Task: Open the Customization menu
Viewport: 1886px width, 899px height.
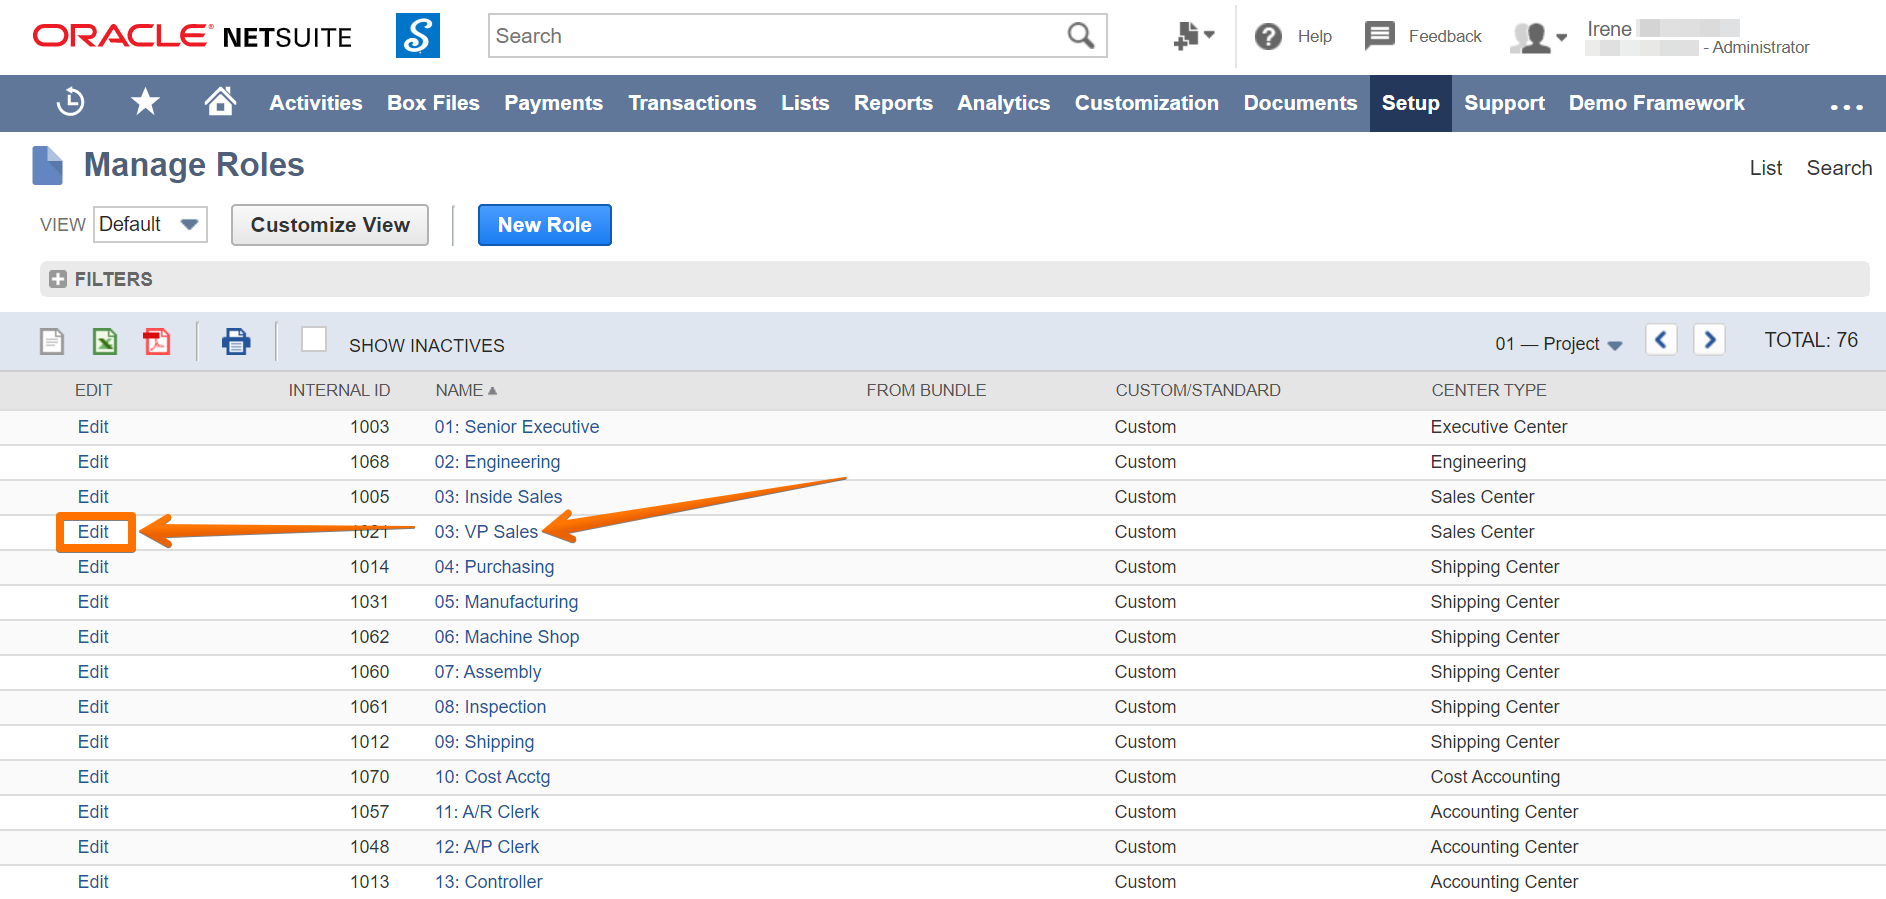Action: (x=1146, y=103)
